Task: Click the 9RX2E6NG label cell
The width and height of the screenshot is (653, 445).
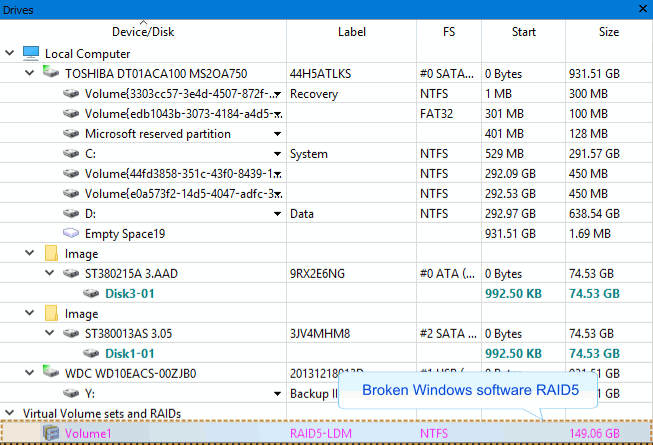Action: 317,273
